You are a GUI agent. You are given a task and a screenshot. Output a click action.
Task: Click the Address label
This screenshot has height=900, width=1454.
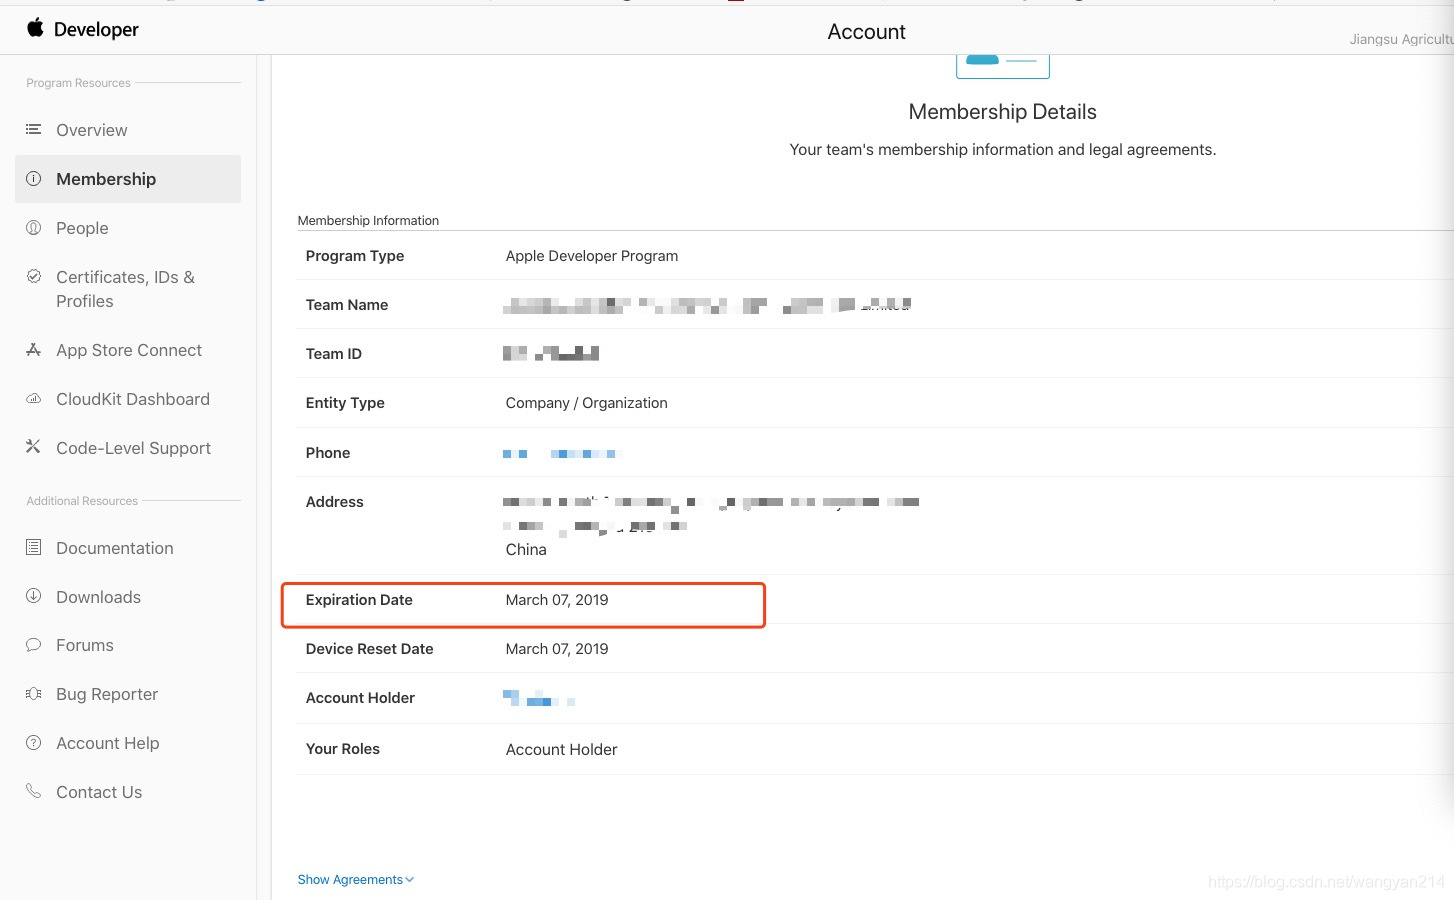point(335,502)
